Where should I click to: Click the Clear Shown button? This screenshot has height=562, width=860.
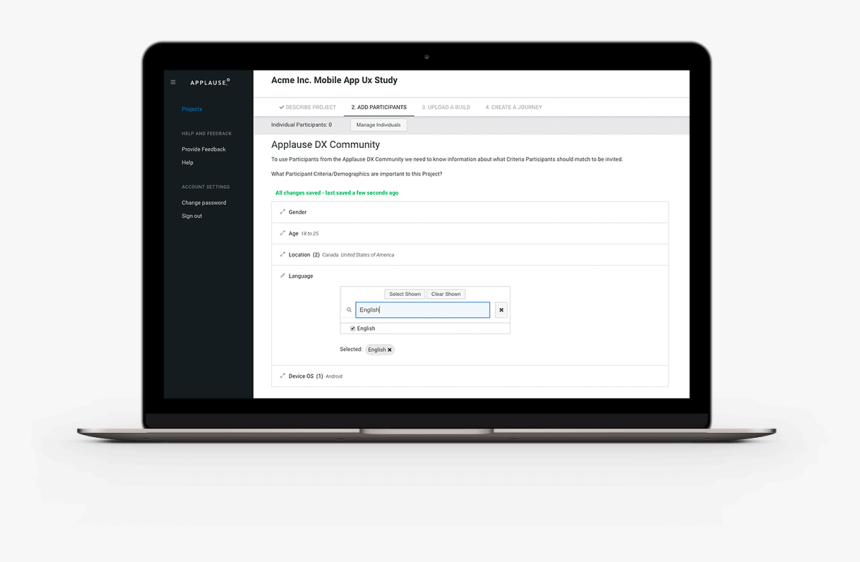(x=446, y=294)
